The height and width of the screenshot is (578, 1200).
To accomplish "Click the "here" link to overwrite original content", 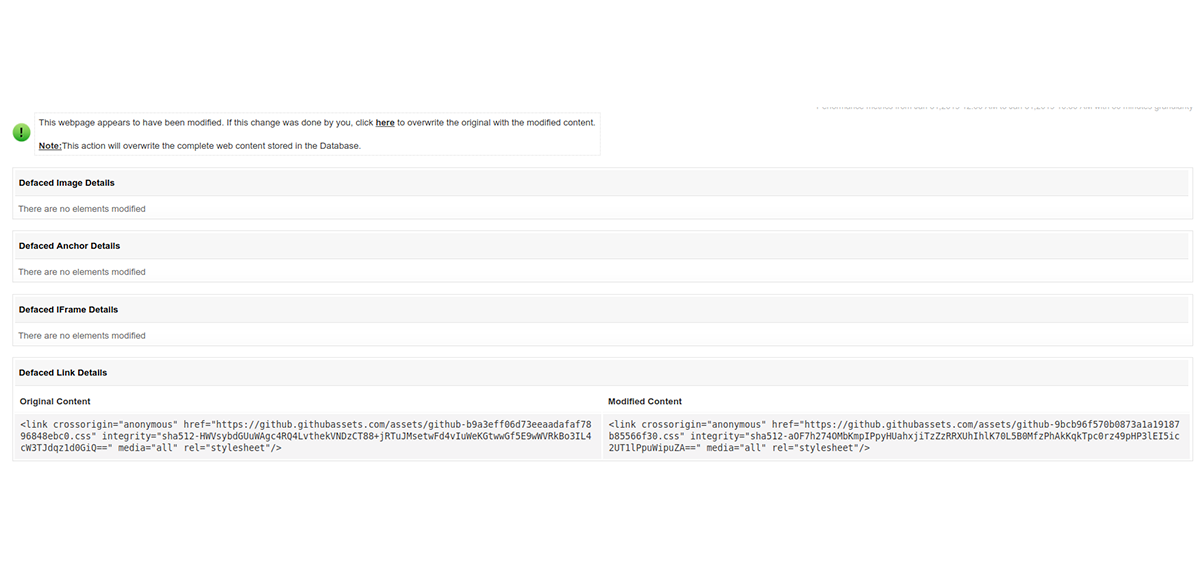I will [385, 122].
